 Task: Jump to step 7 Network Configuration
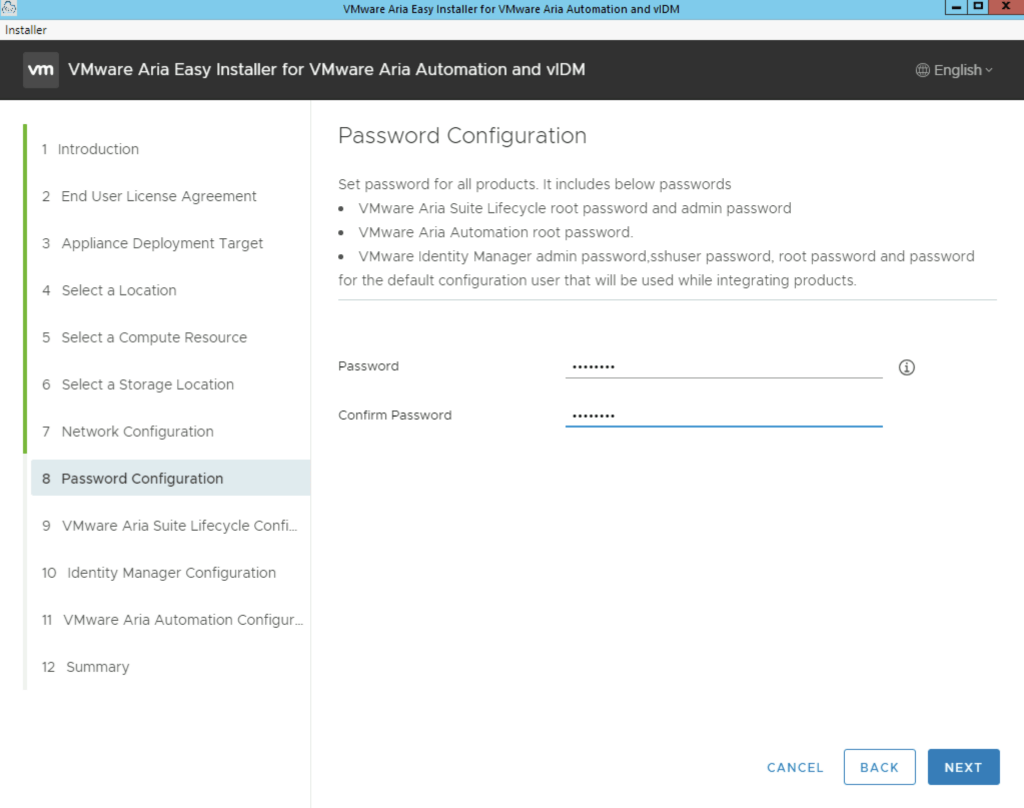point(128,431)
